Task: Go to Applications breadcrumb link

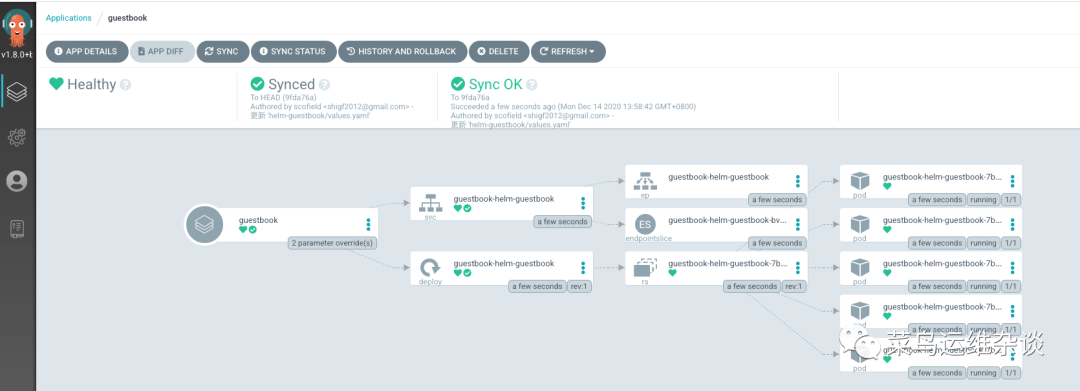Action: pos(68,18)
